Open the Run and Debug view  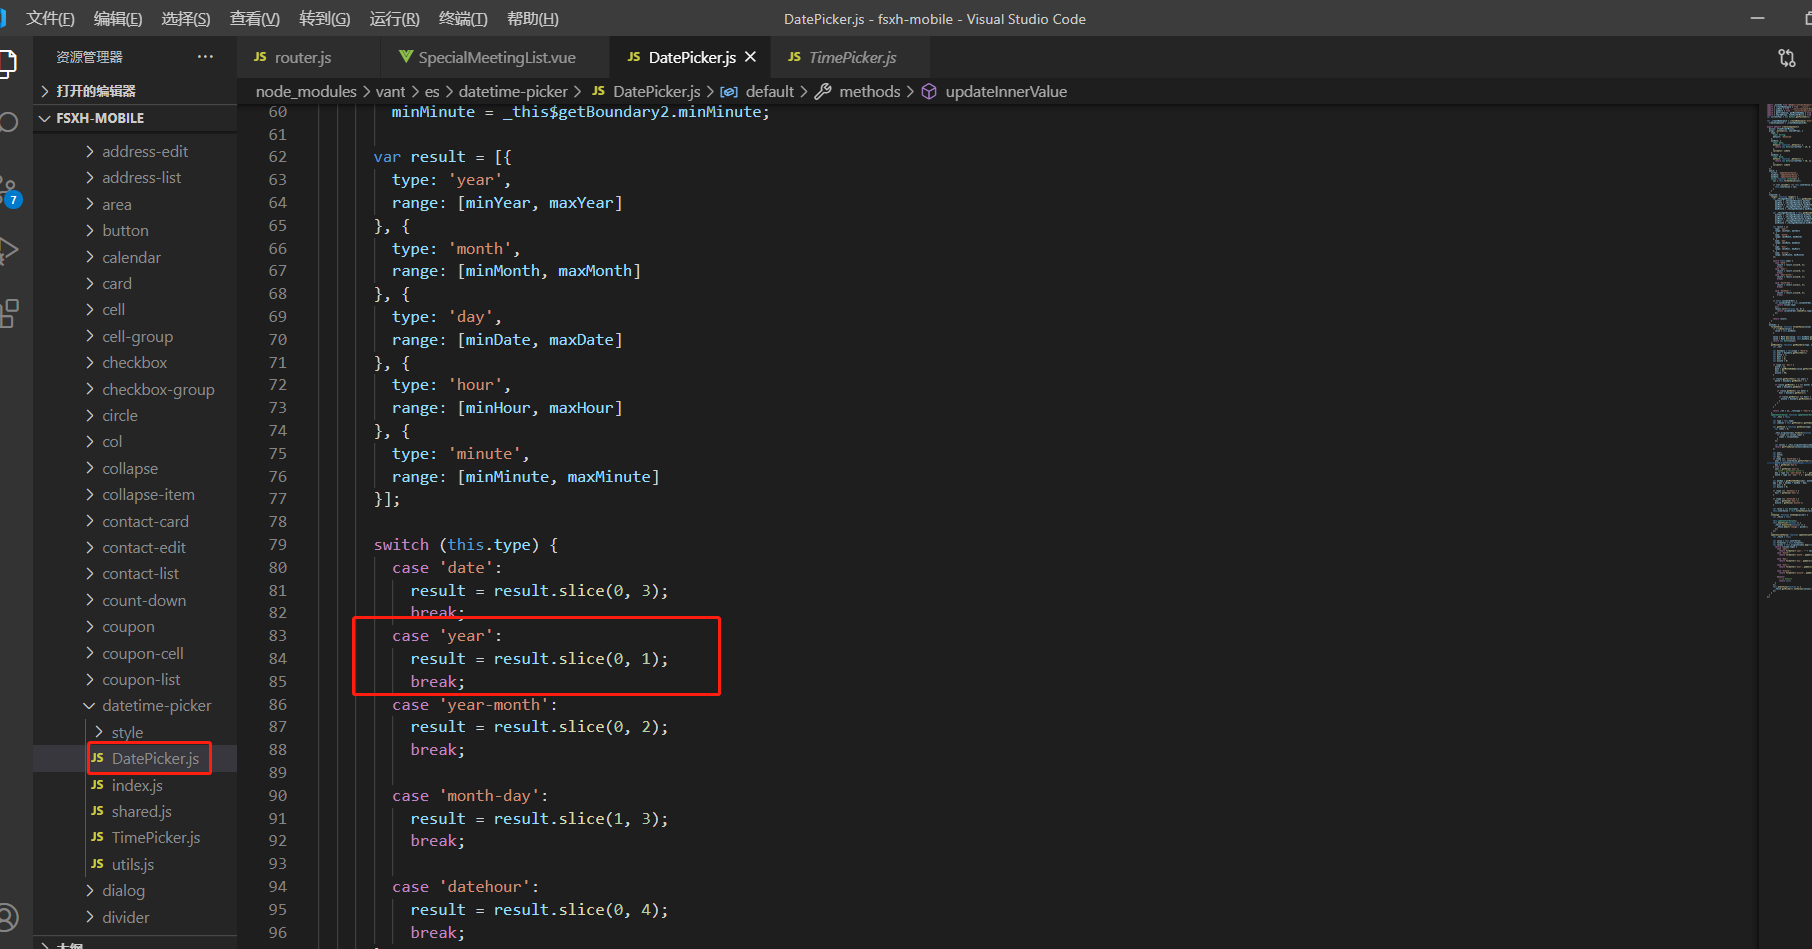[x=9, y=250]
